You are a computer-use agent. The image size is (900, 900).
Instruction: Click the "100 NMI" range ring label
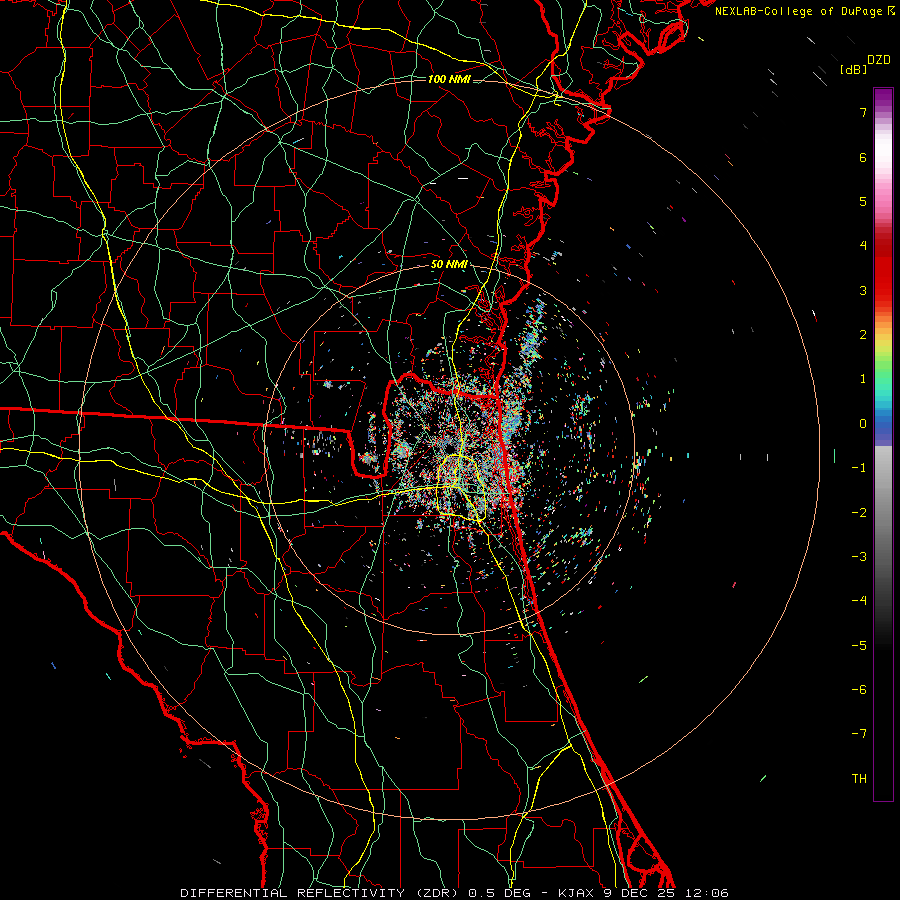tap(449, 79)
